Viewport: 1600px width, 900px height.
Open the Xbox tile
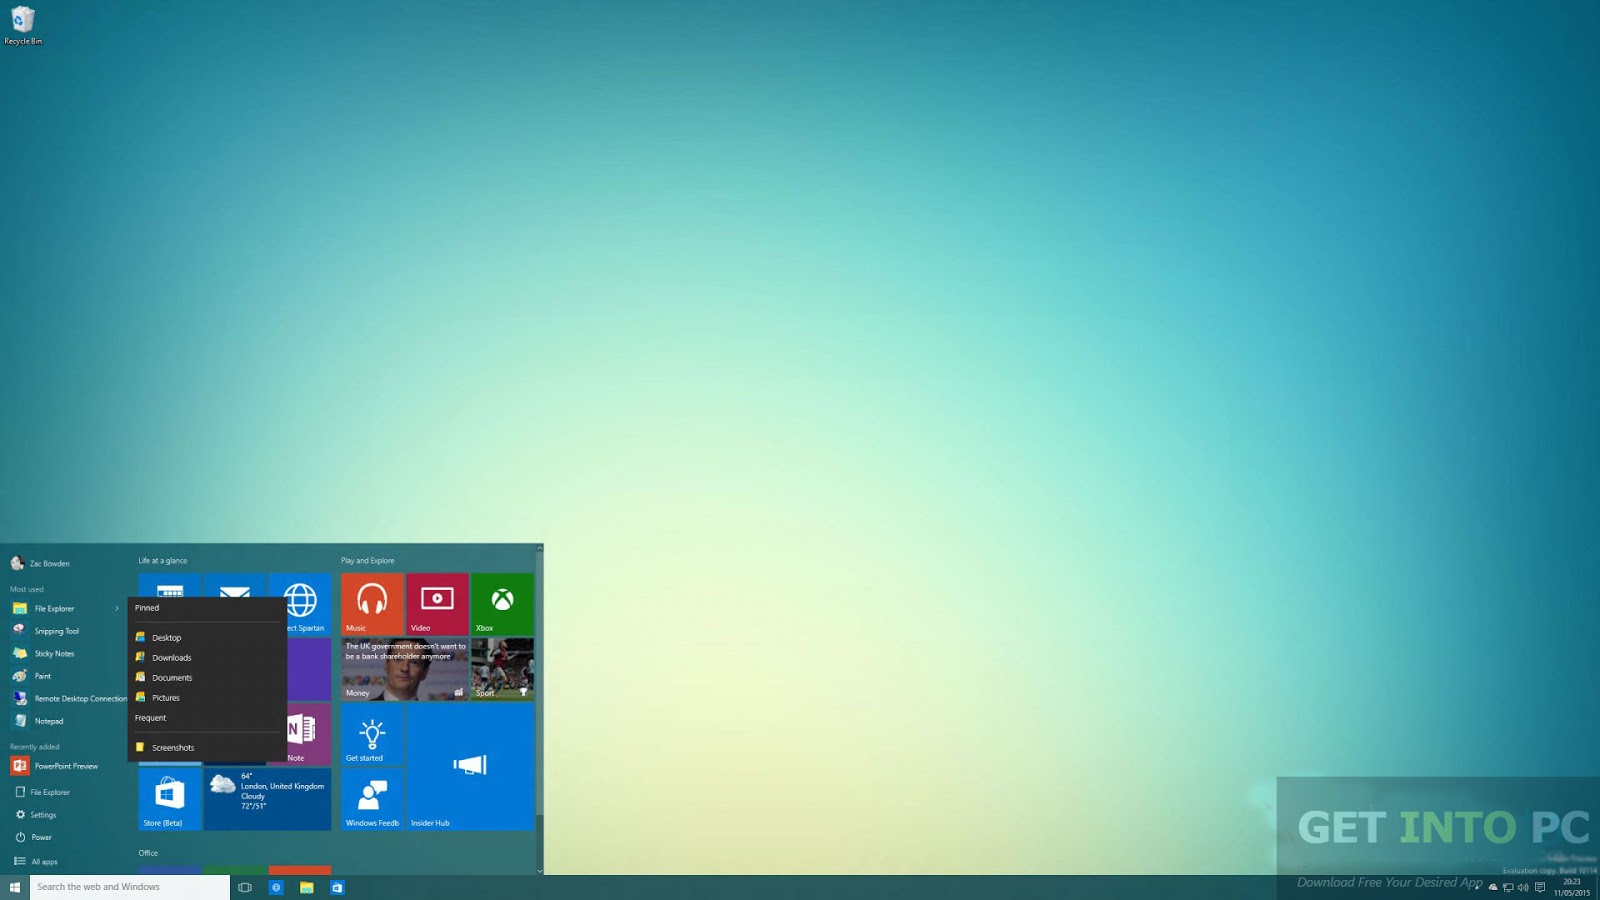point(502,604)
